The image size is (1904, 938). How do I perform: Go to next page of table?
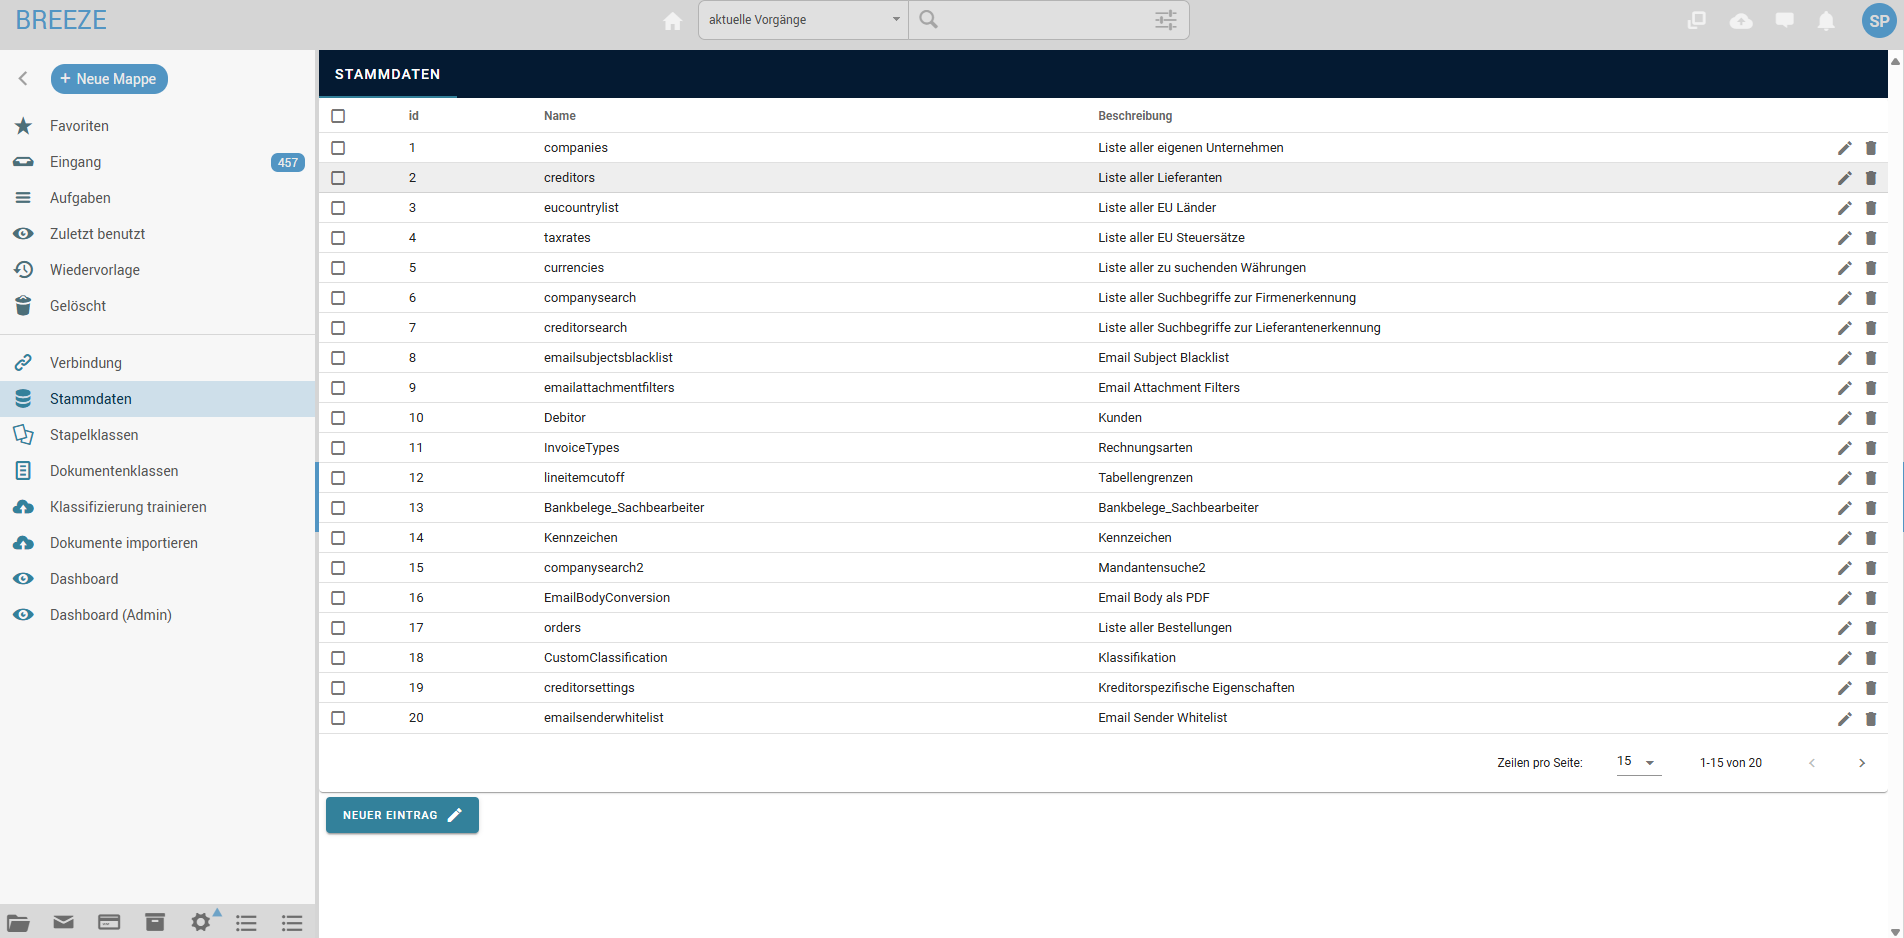(x=1862, y=763)
